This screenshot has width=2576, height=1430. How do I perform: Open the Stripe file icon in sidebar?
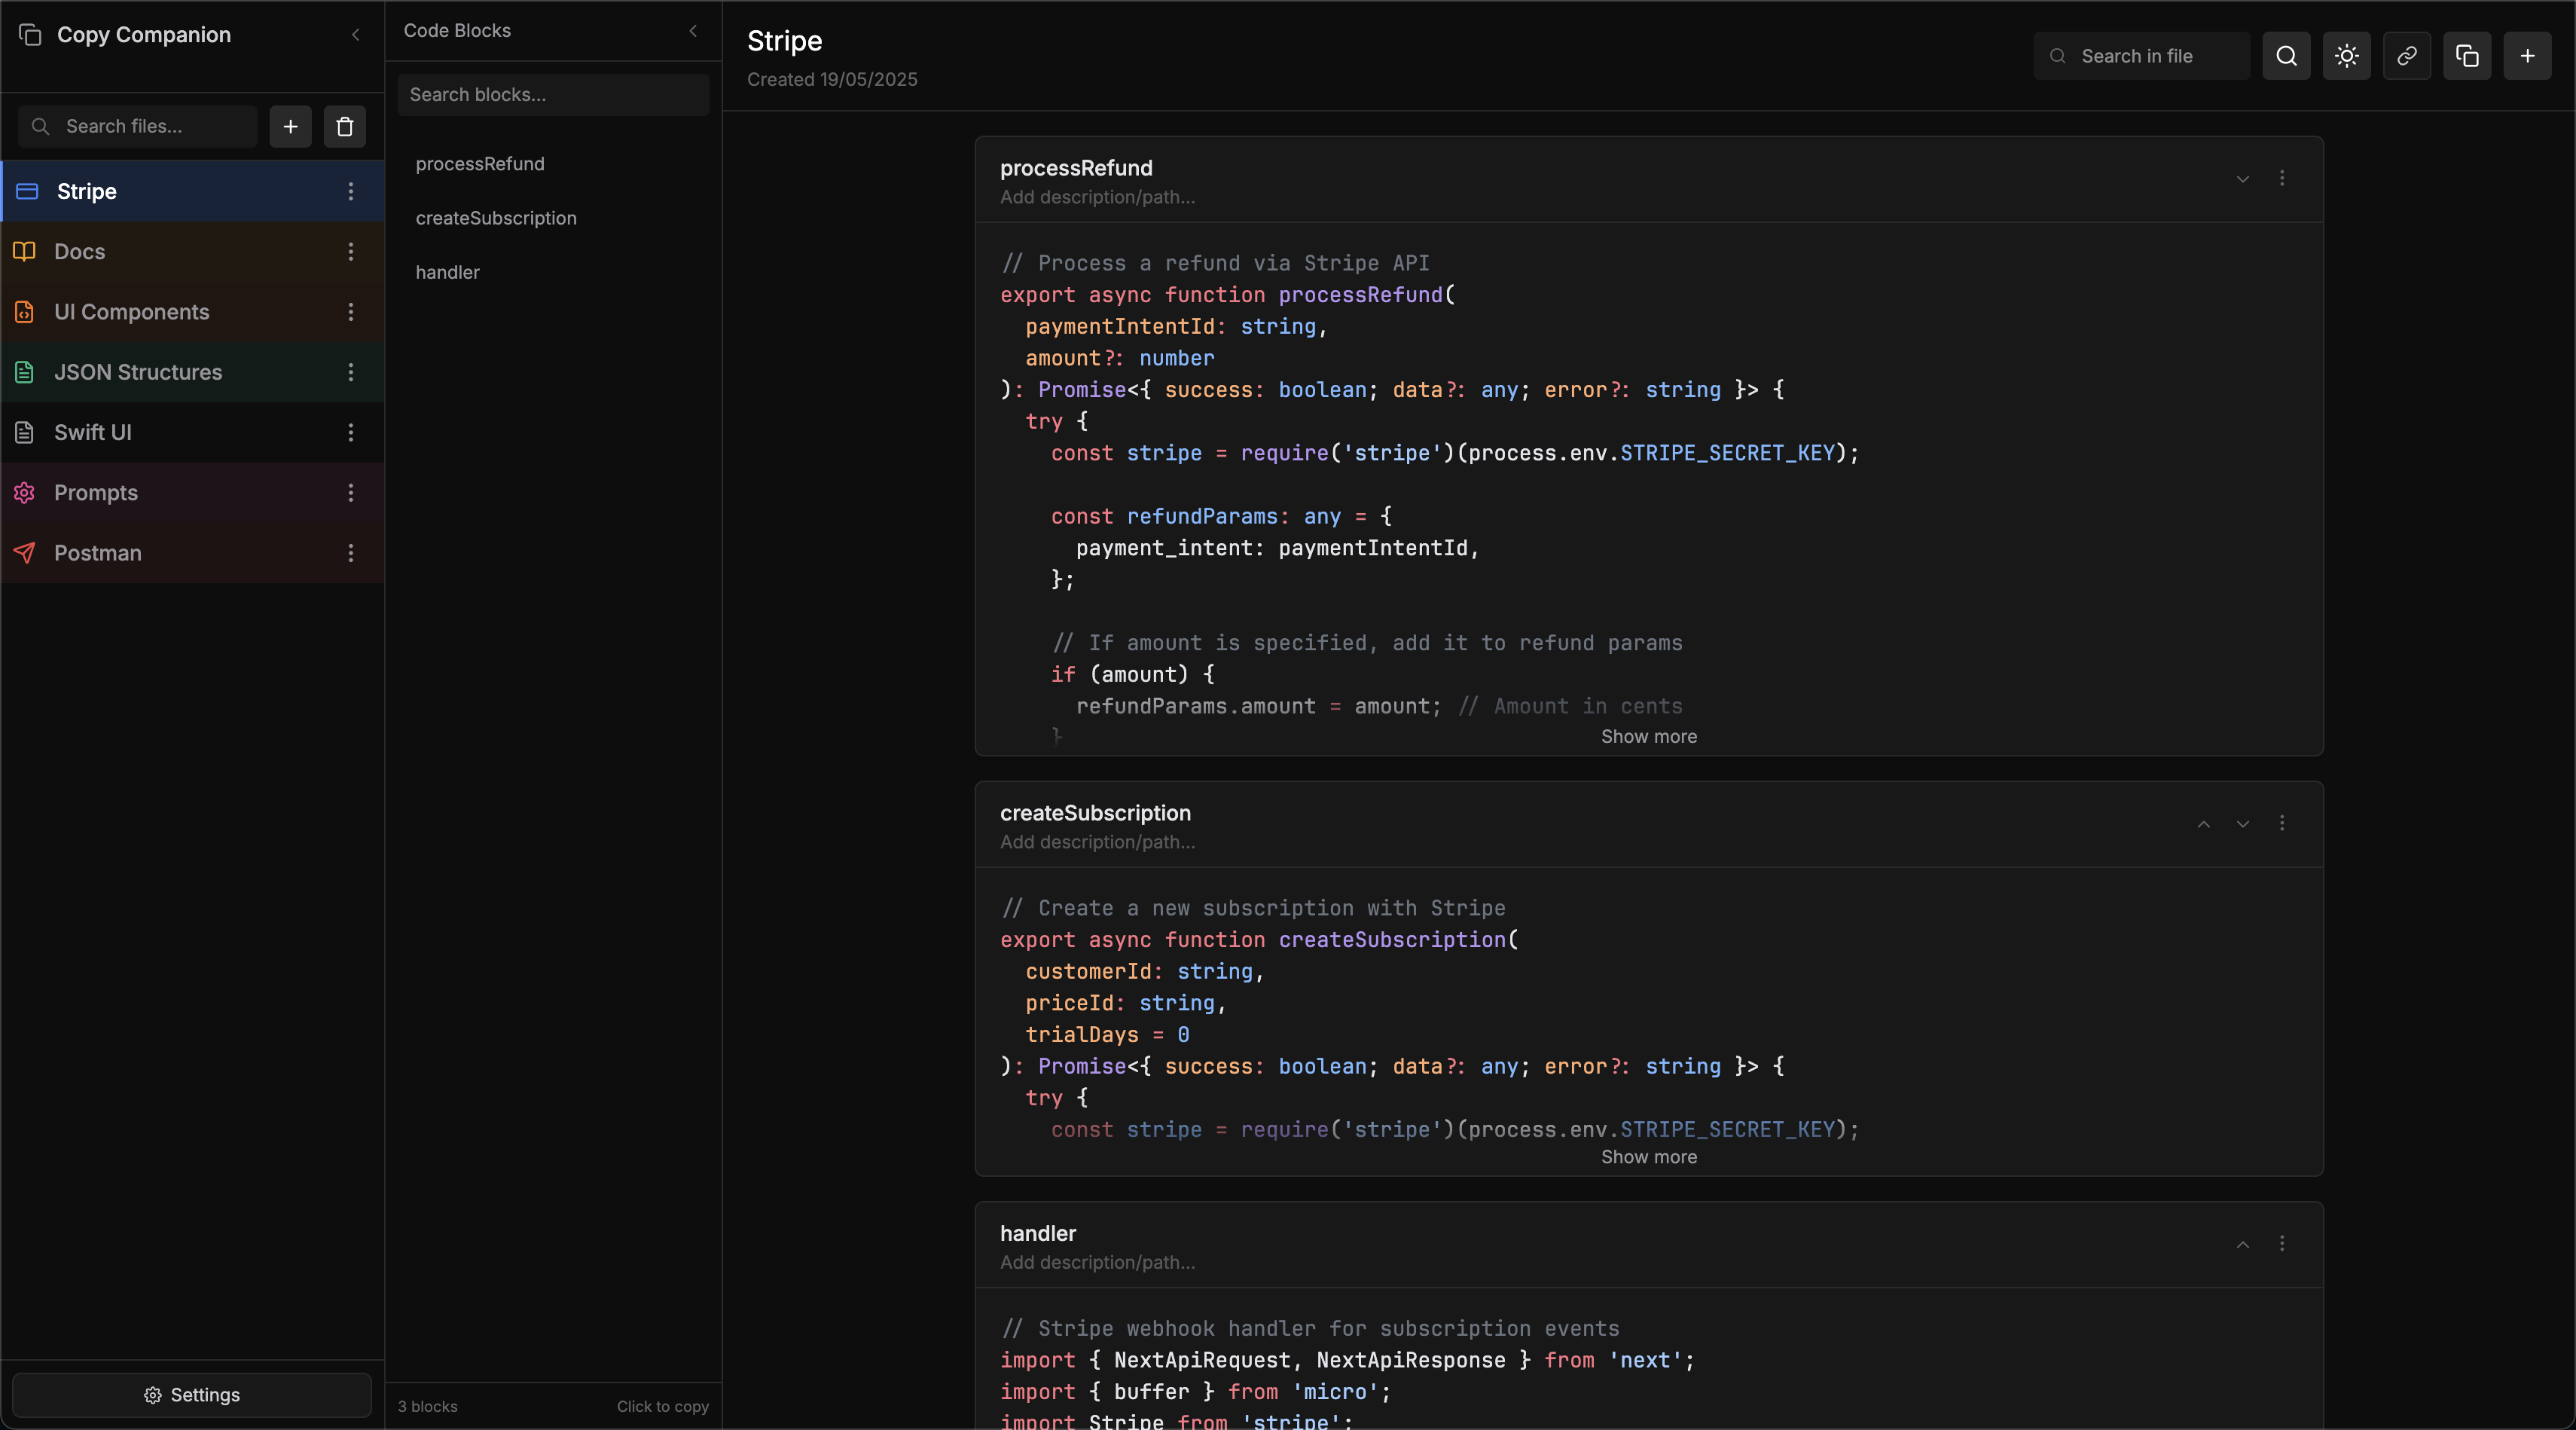(x=26, y=191)
